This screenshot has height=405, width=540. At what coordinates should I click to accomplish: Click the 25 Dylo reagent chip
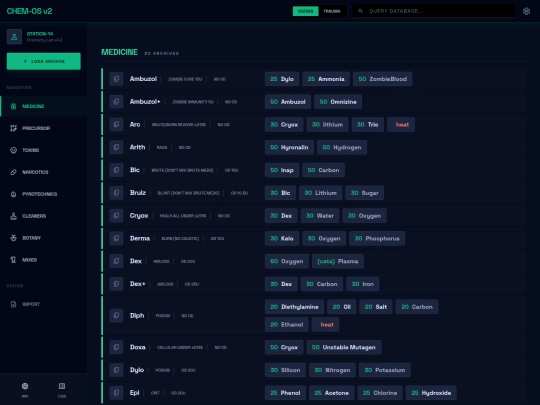coord(282,79)
